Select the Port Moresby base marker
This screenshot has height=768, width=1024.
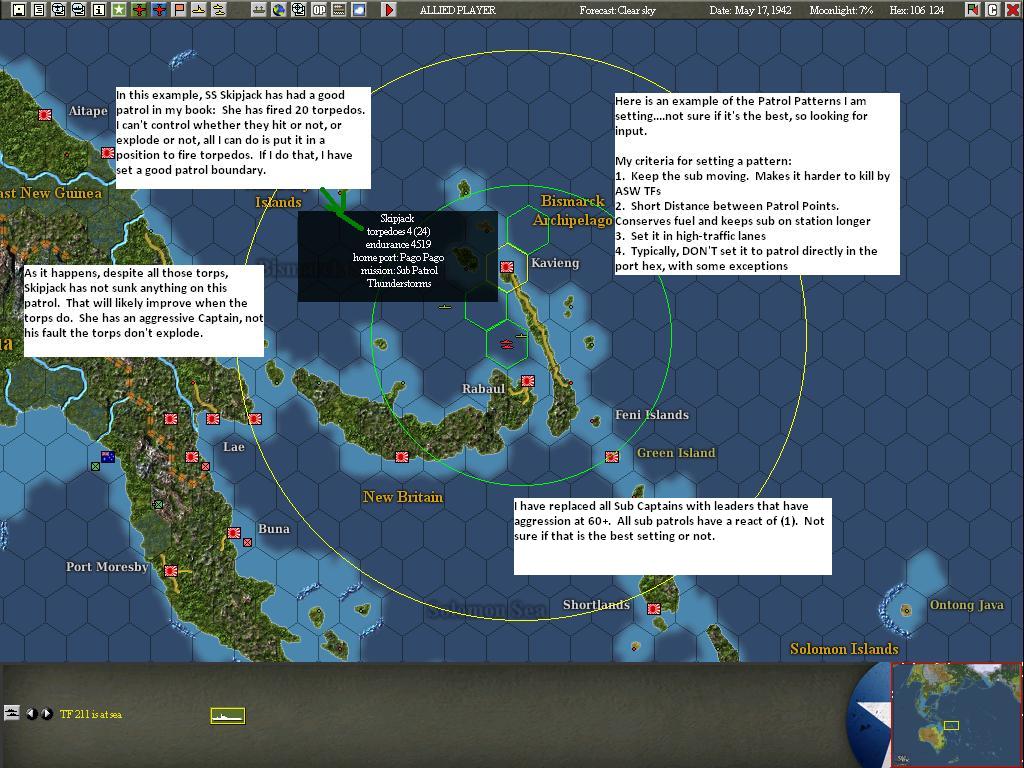[171, 571]
